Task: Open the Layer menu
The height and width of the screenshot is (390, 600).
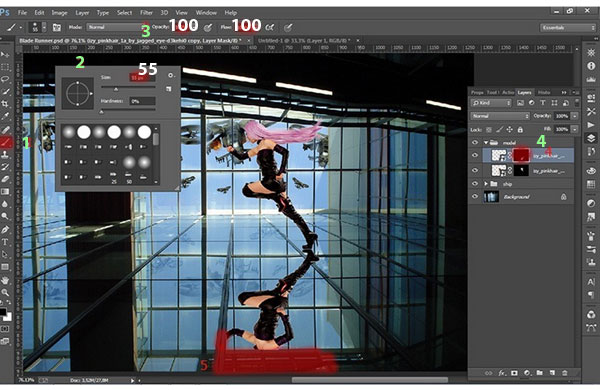Action: (82, 13)
